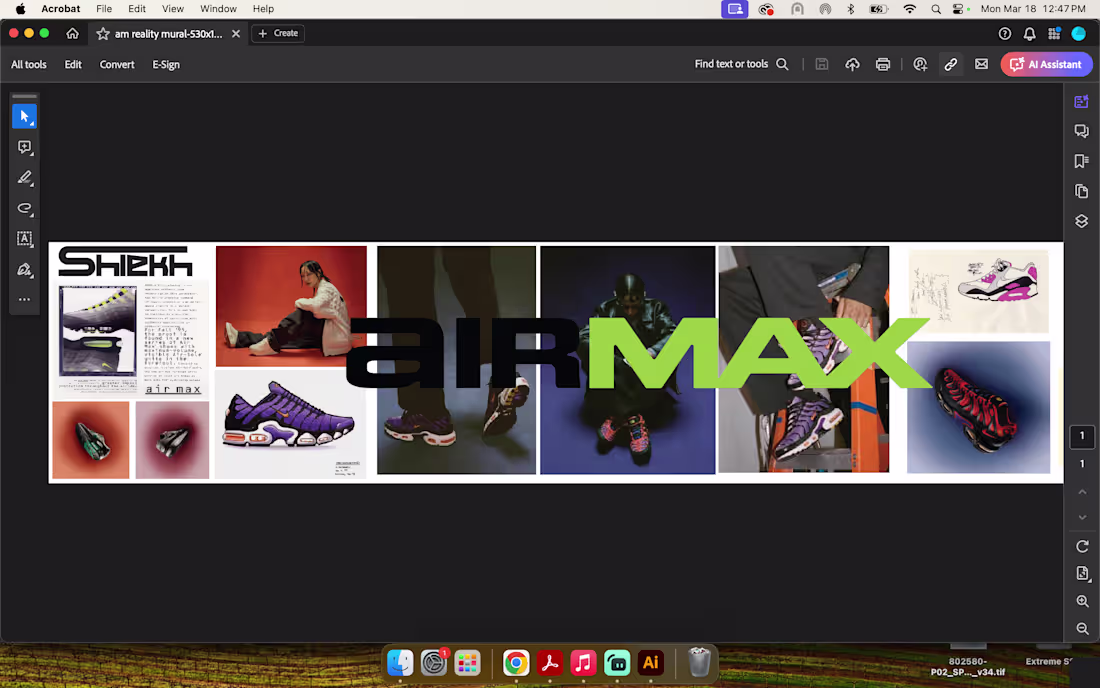Switch to am reality mural tab

[x=168, y=34]
